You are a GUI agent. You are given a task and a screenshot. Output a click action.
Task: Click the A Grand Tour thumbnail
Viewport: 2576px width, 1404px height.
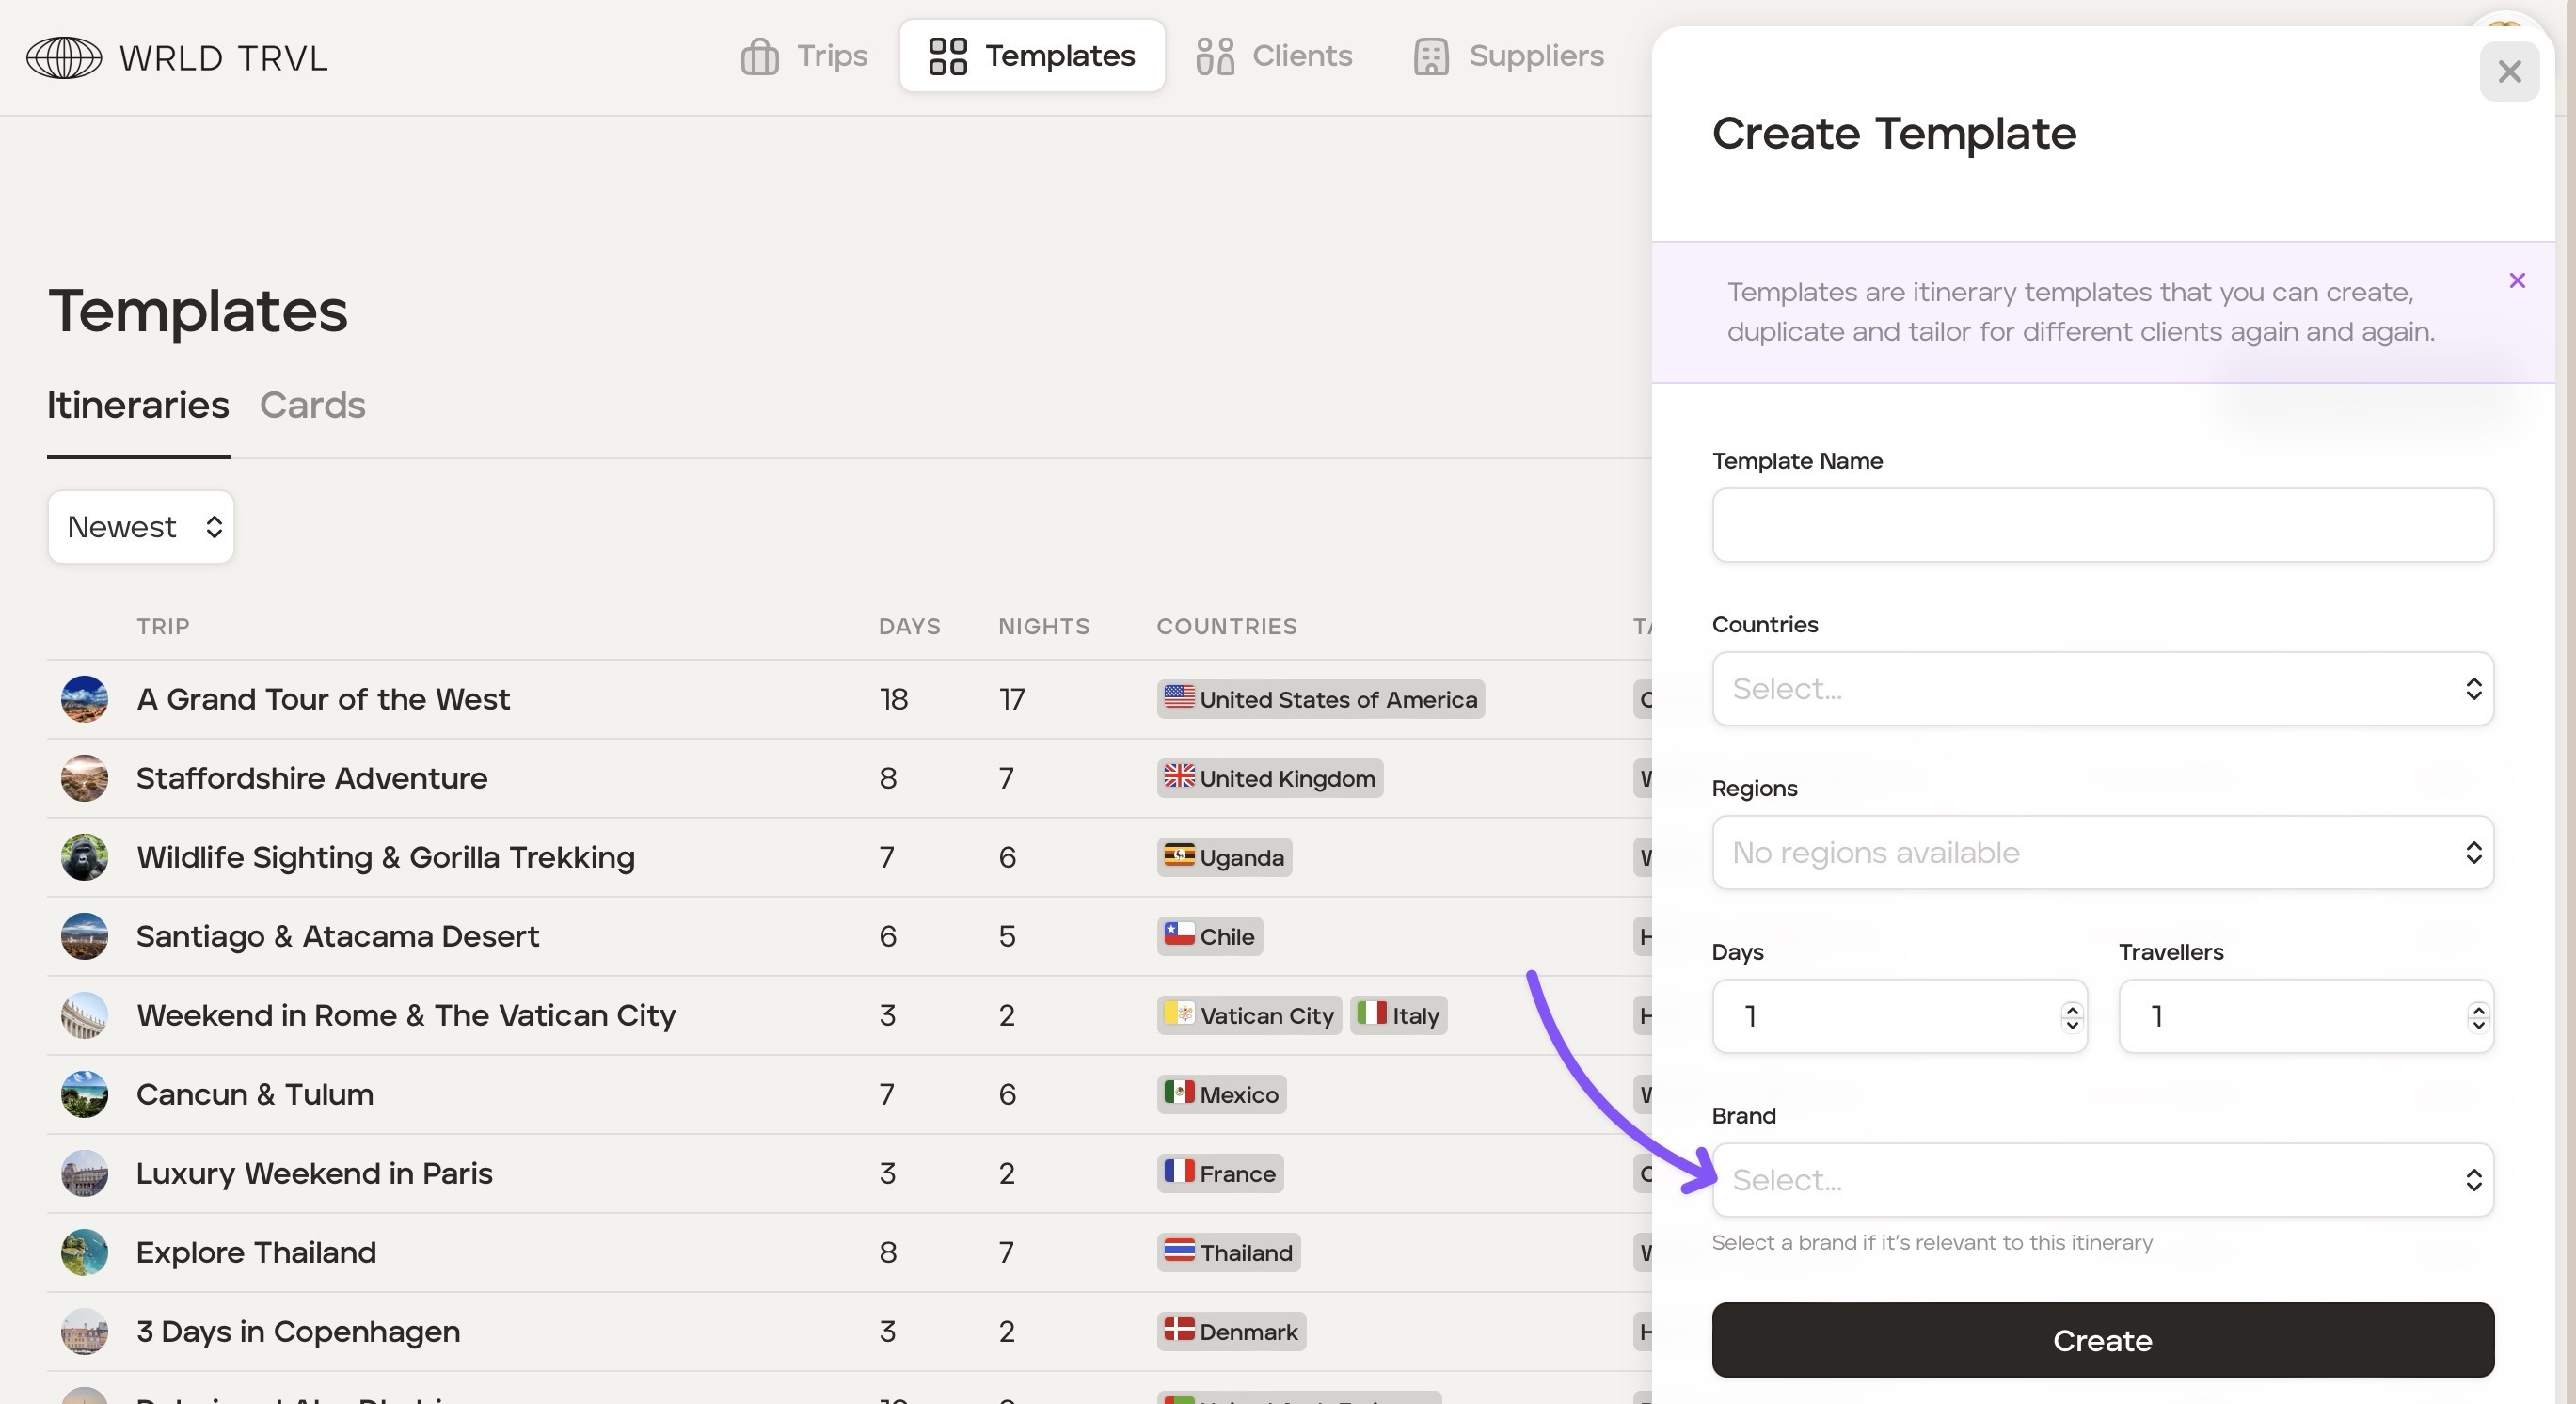pyautogui.click(x=84, y=699)
